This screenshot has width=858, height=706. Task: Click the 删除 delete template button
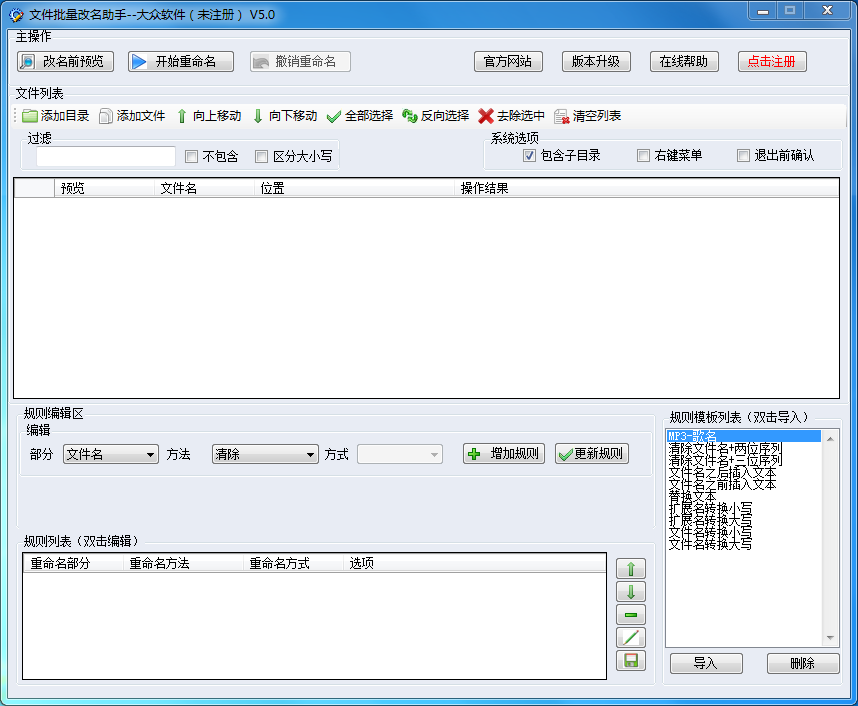[x=803, y=663]
